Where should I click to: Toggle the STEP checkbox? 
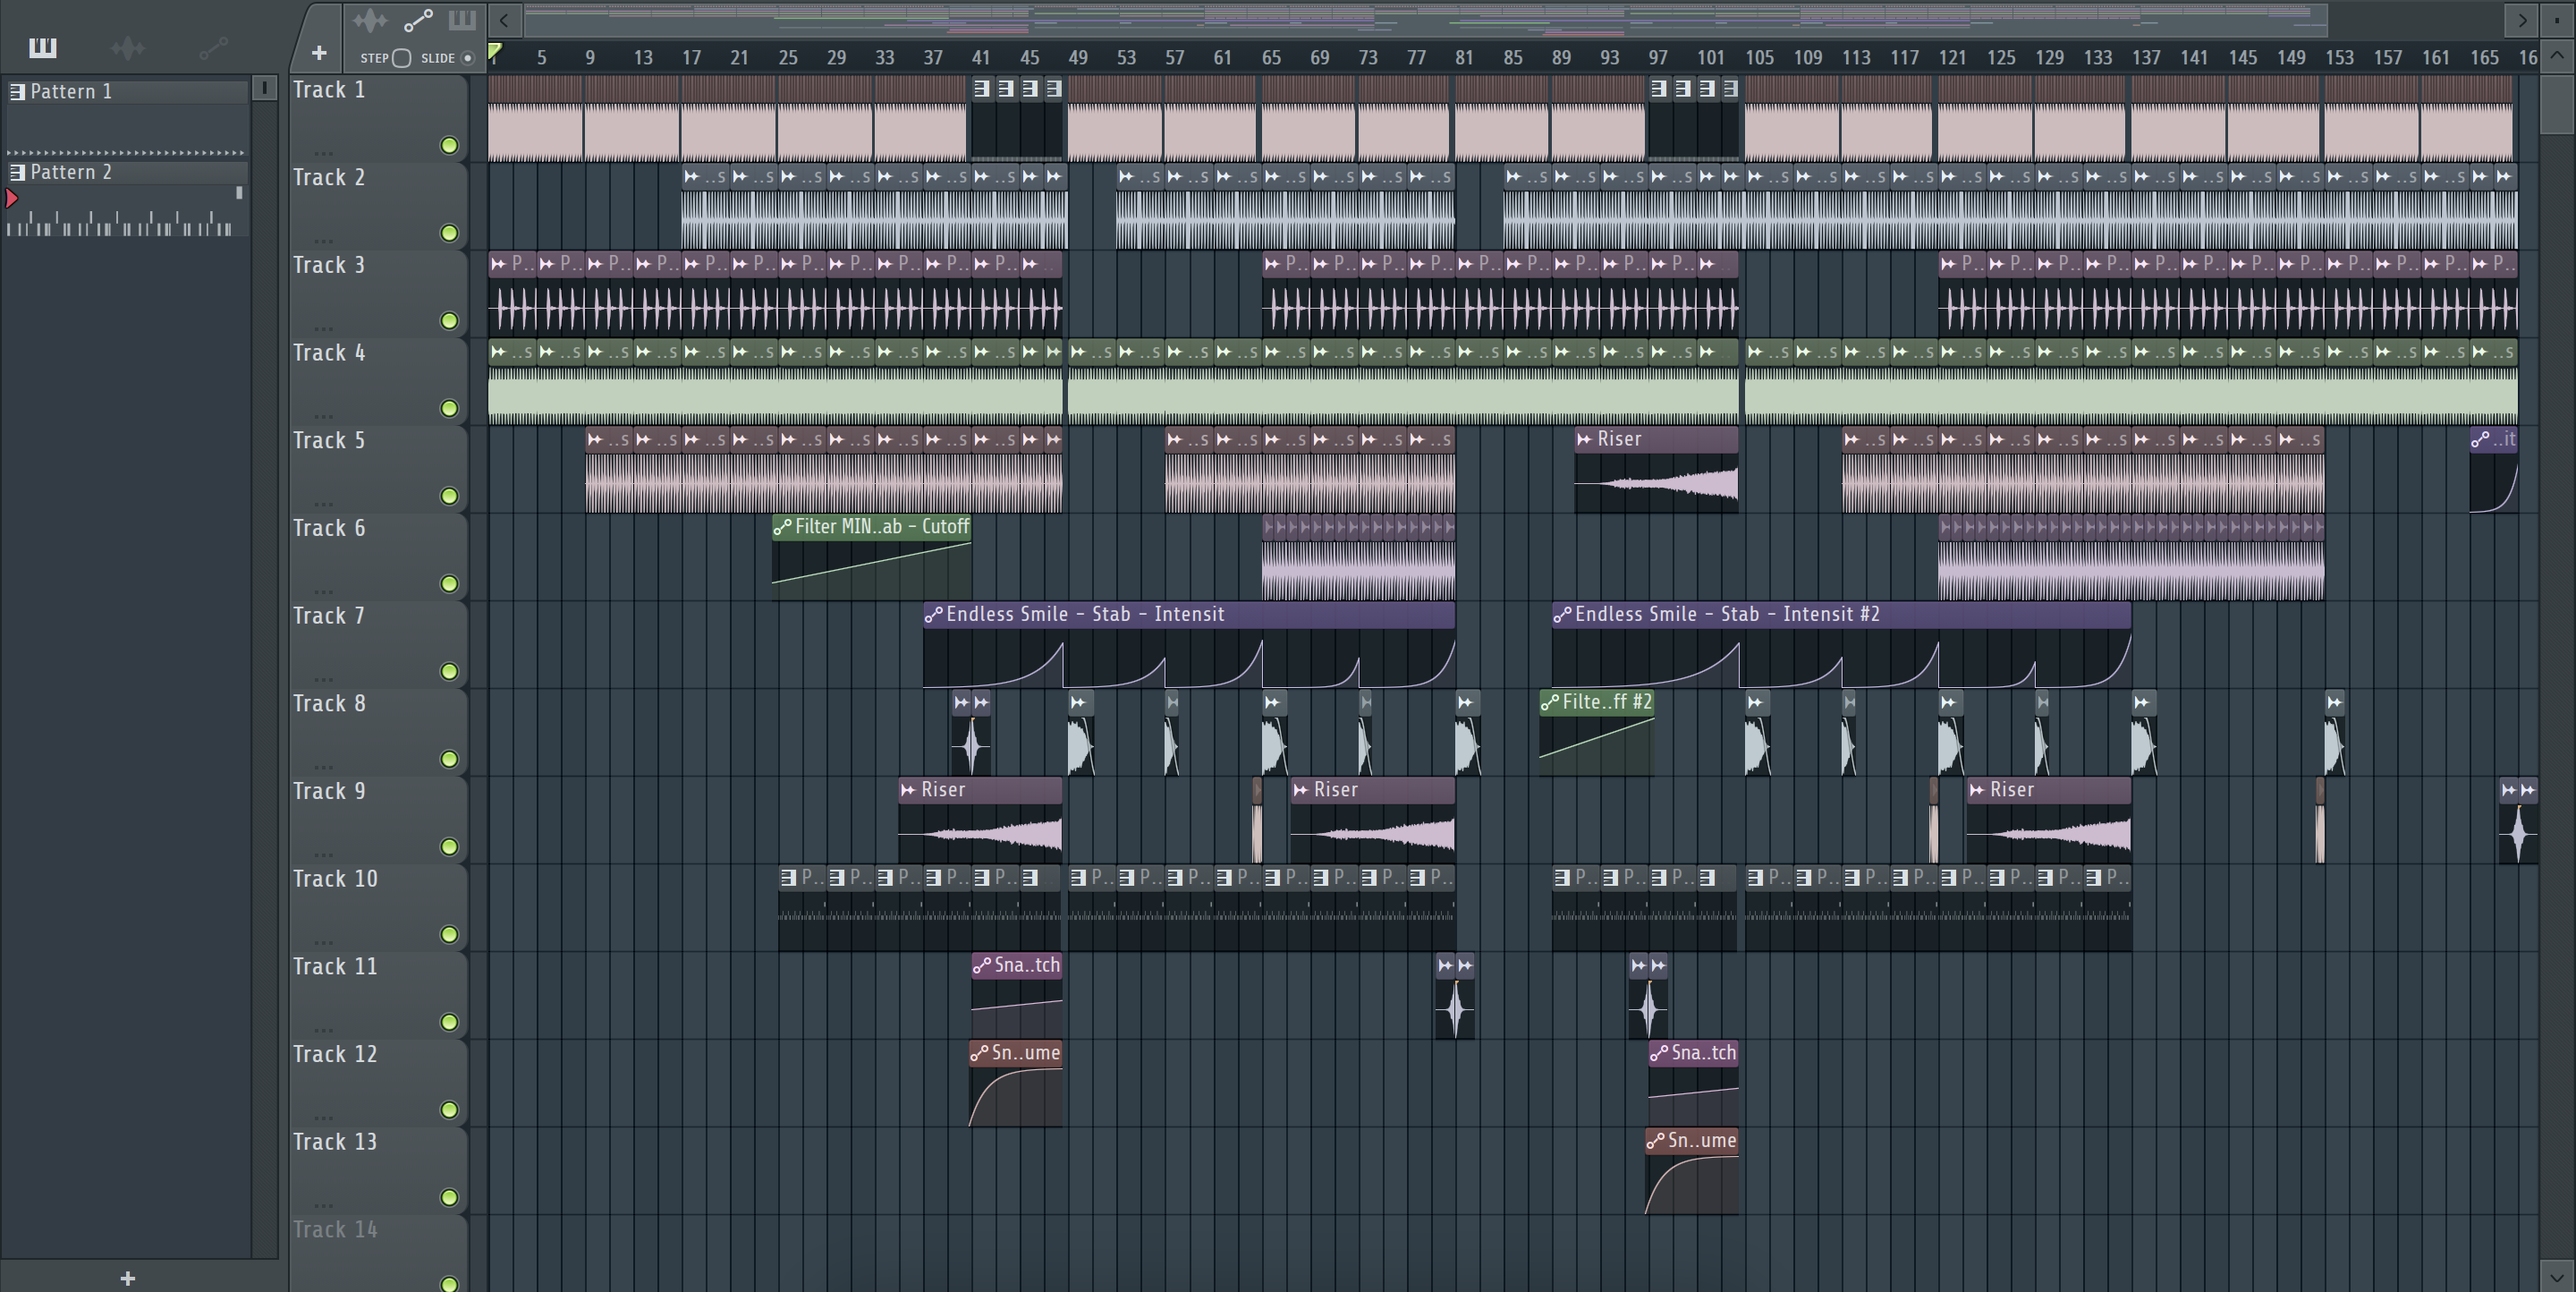(x=401, y=58)
